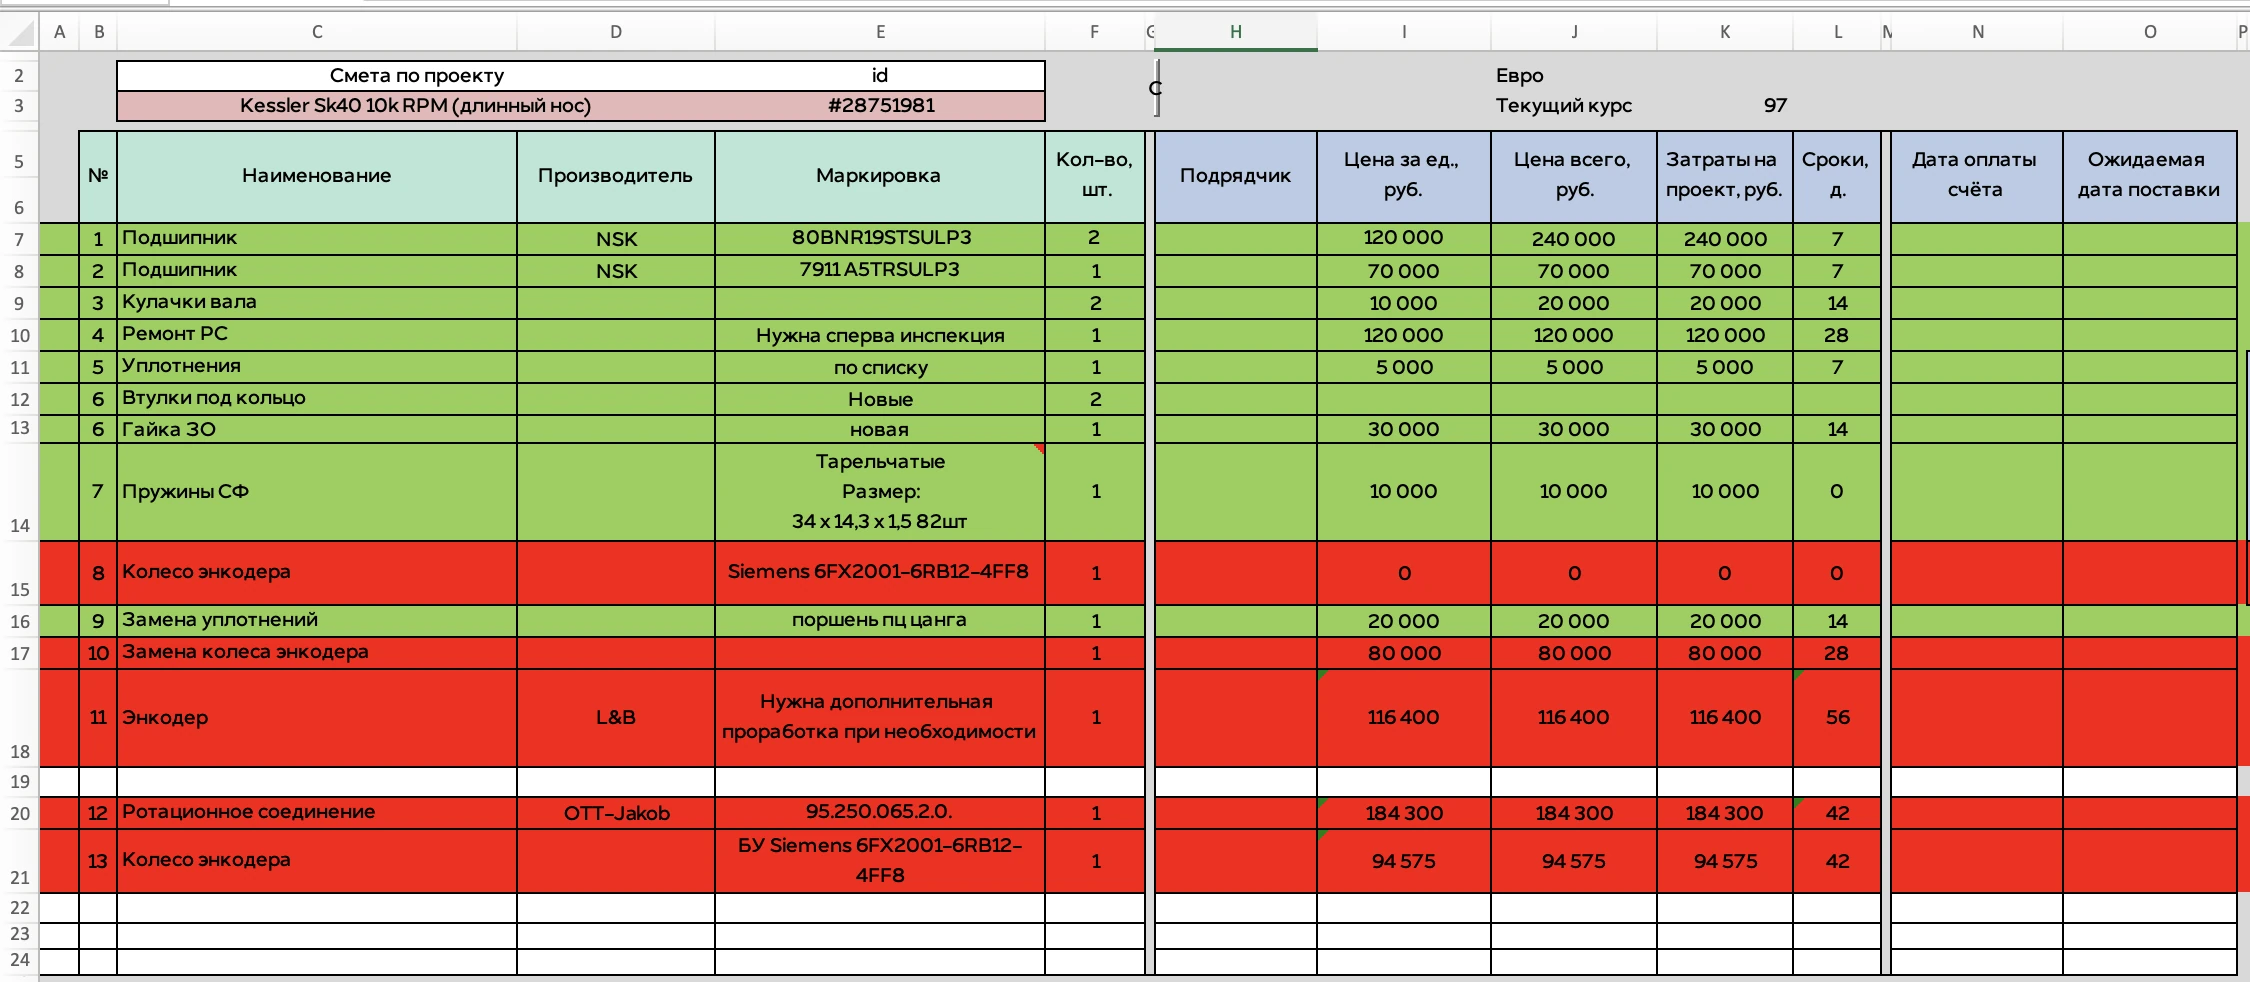Click marking cell '7911 A5TRSULP3'

(x=880, y=271)
